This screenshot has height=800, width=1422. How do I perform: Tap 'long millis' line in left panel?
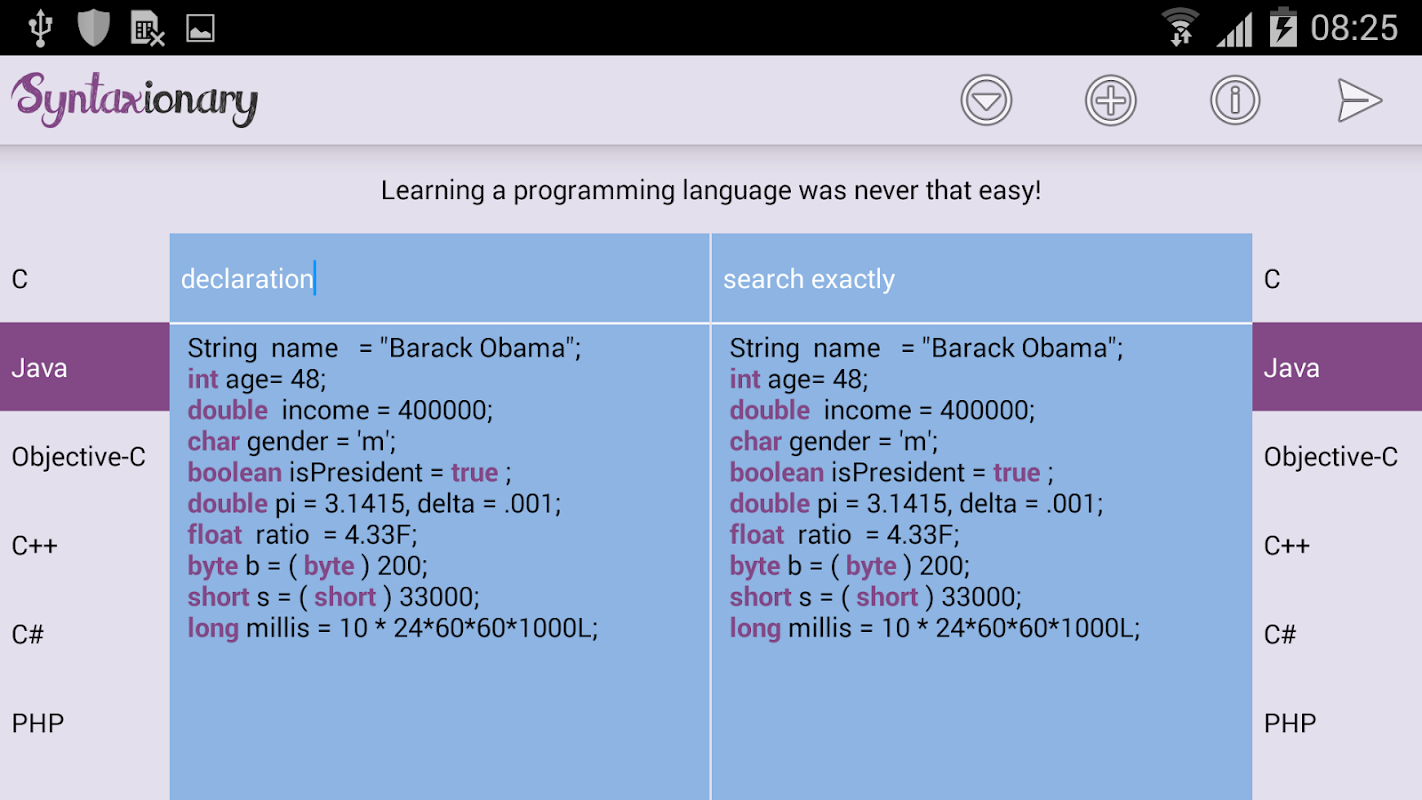coord(393,628)
